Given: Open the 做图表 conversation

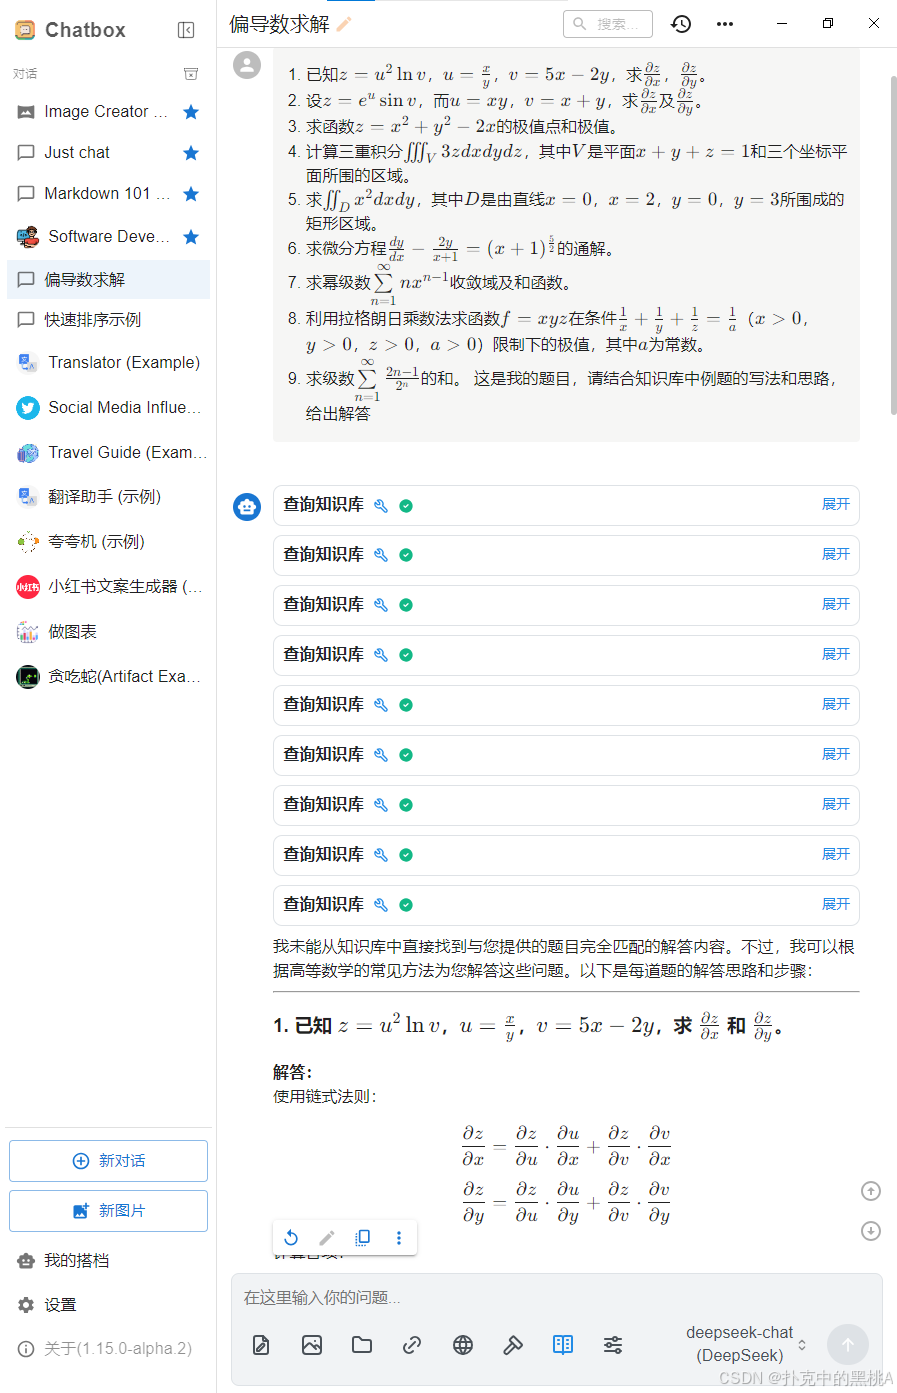Looking at the screenshot, I should [108, 632].
